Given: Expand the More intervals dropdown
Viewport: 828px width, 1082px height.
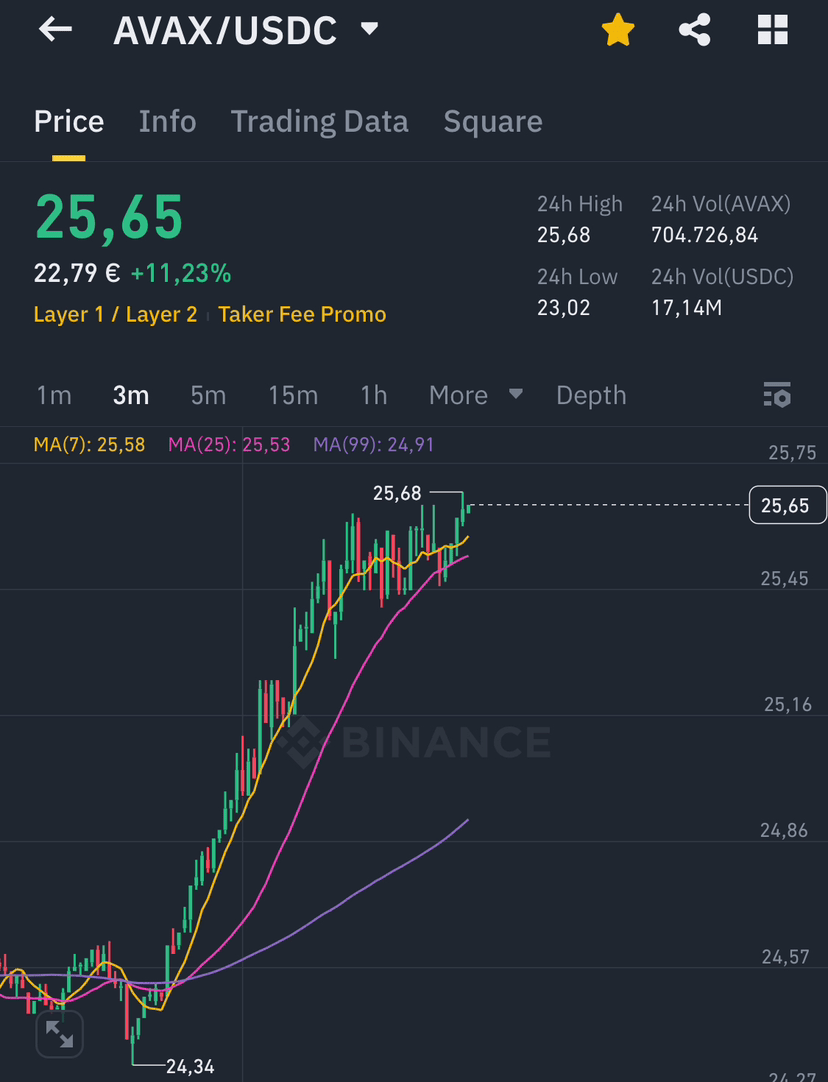Looking at the screenshot, I should 475,395.
